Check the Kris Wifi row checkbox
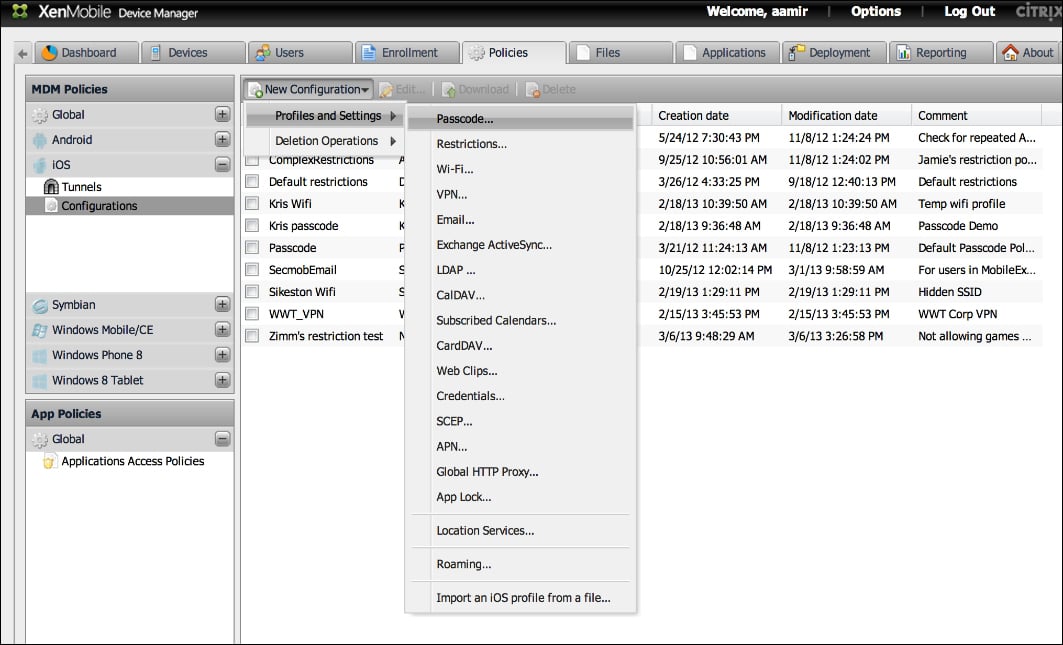The image size is (1063, 645). 252,204
